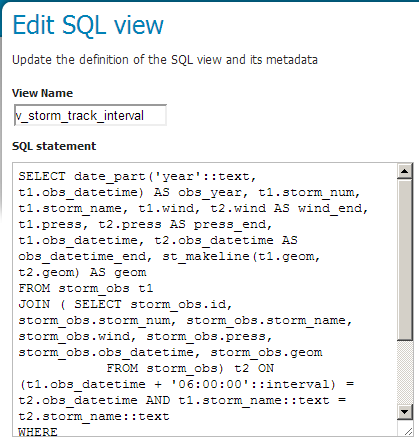Click the line "SELECT date_part('year'::text,"
Viewport: 419px width, 447px height.
tap(137, 176)
